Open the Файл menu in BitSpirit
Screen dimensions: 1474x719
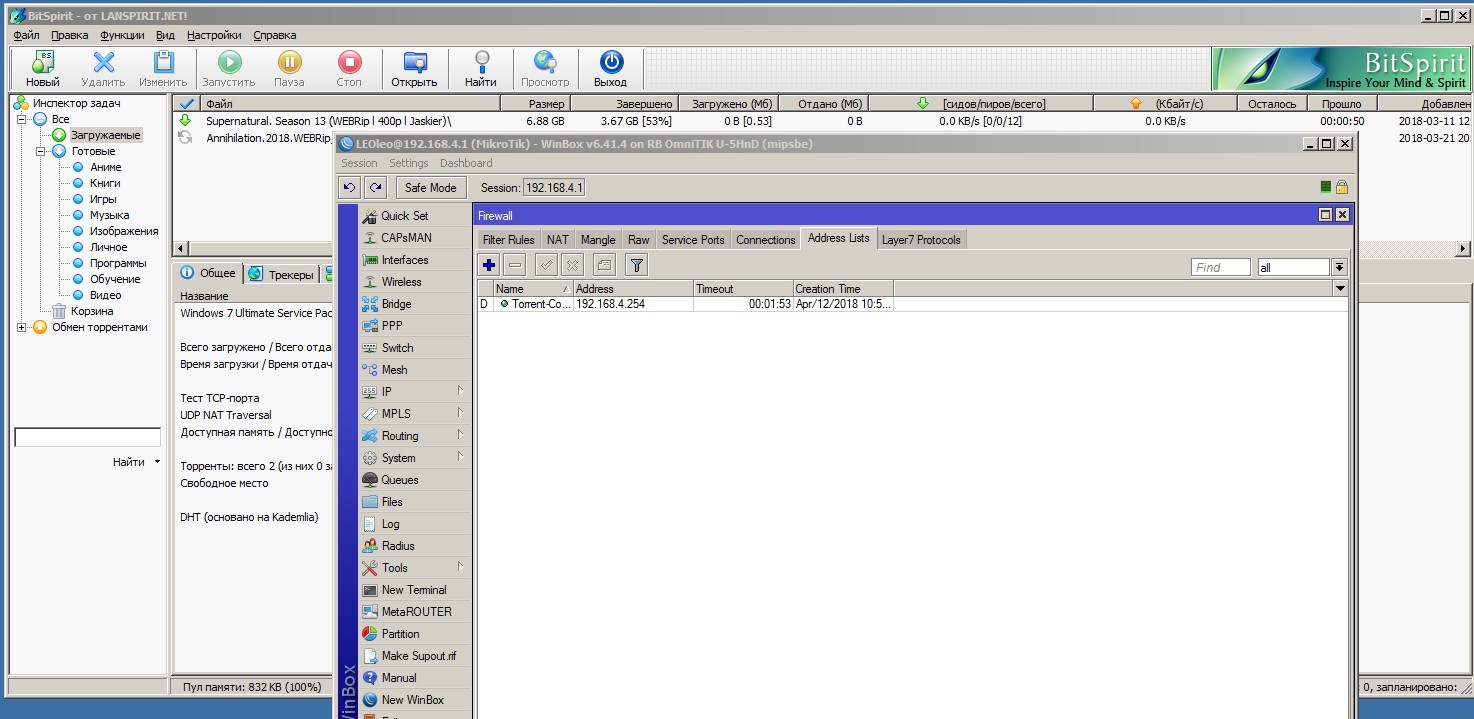(x=26, y=35)
